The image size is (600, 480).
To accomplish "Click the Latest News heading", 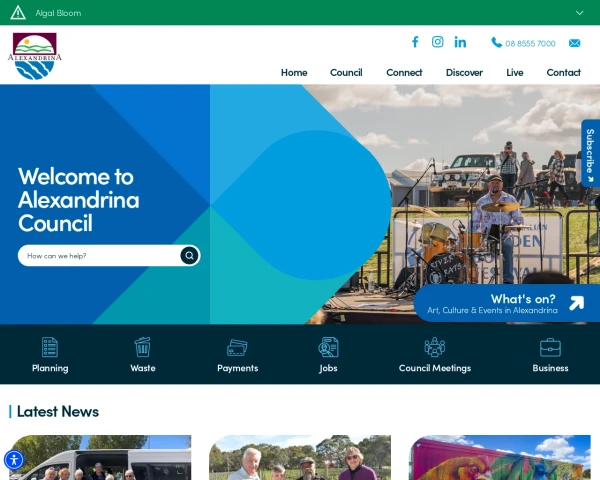I will click(58, 411).
